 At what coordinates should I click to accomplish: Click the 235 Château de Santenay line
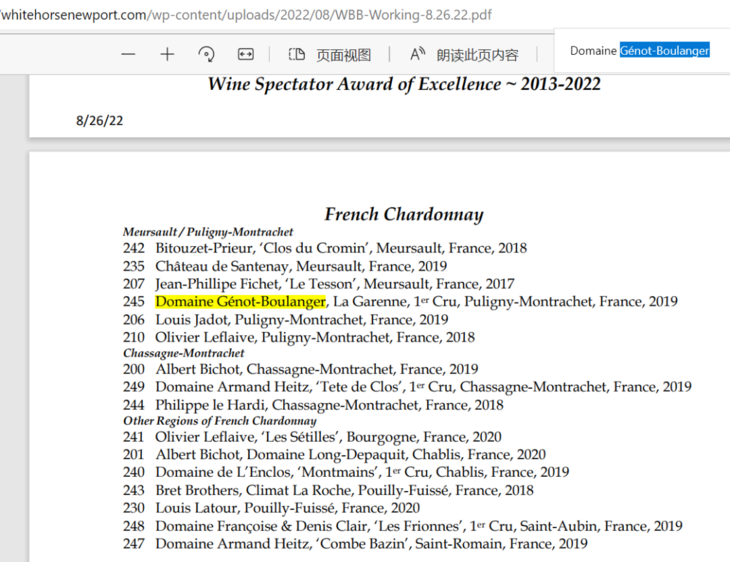[285, 266]
